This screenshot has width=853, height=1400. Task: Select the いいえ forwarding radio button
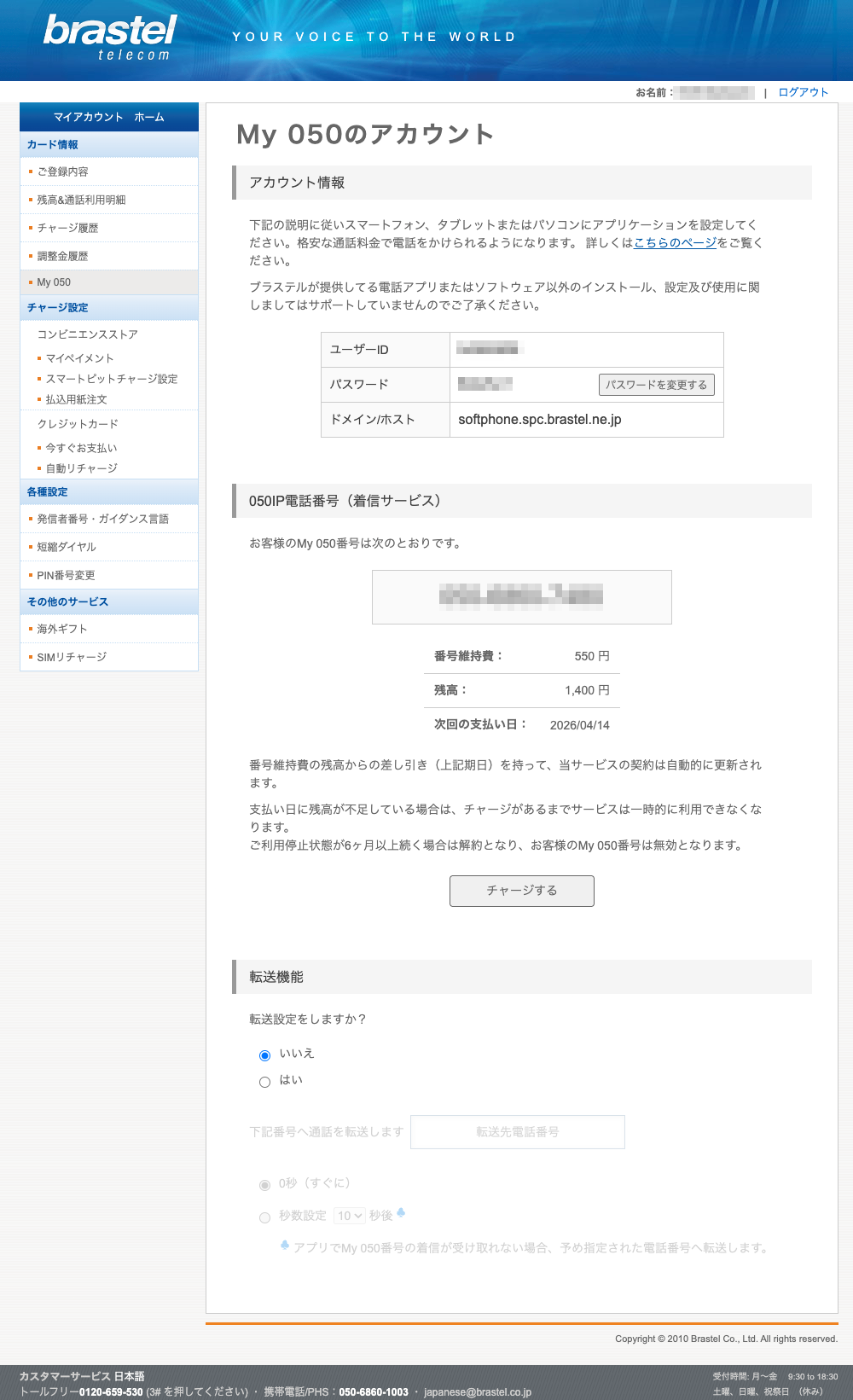pyautogui.click(x=264, y=1055)
